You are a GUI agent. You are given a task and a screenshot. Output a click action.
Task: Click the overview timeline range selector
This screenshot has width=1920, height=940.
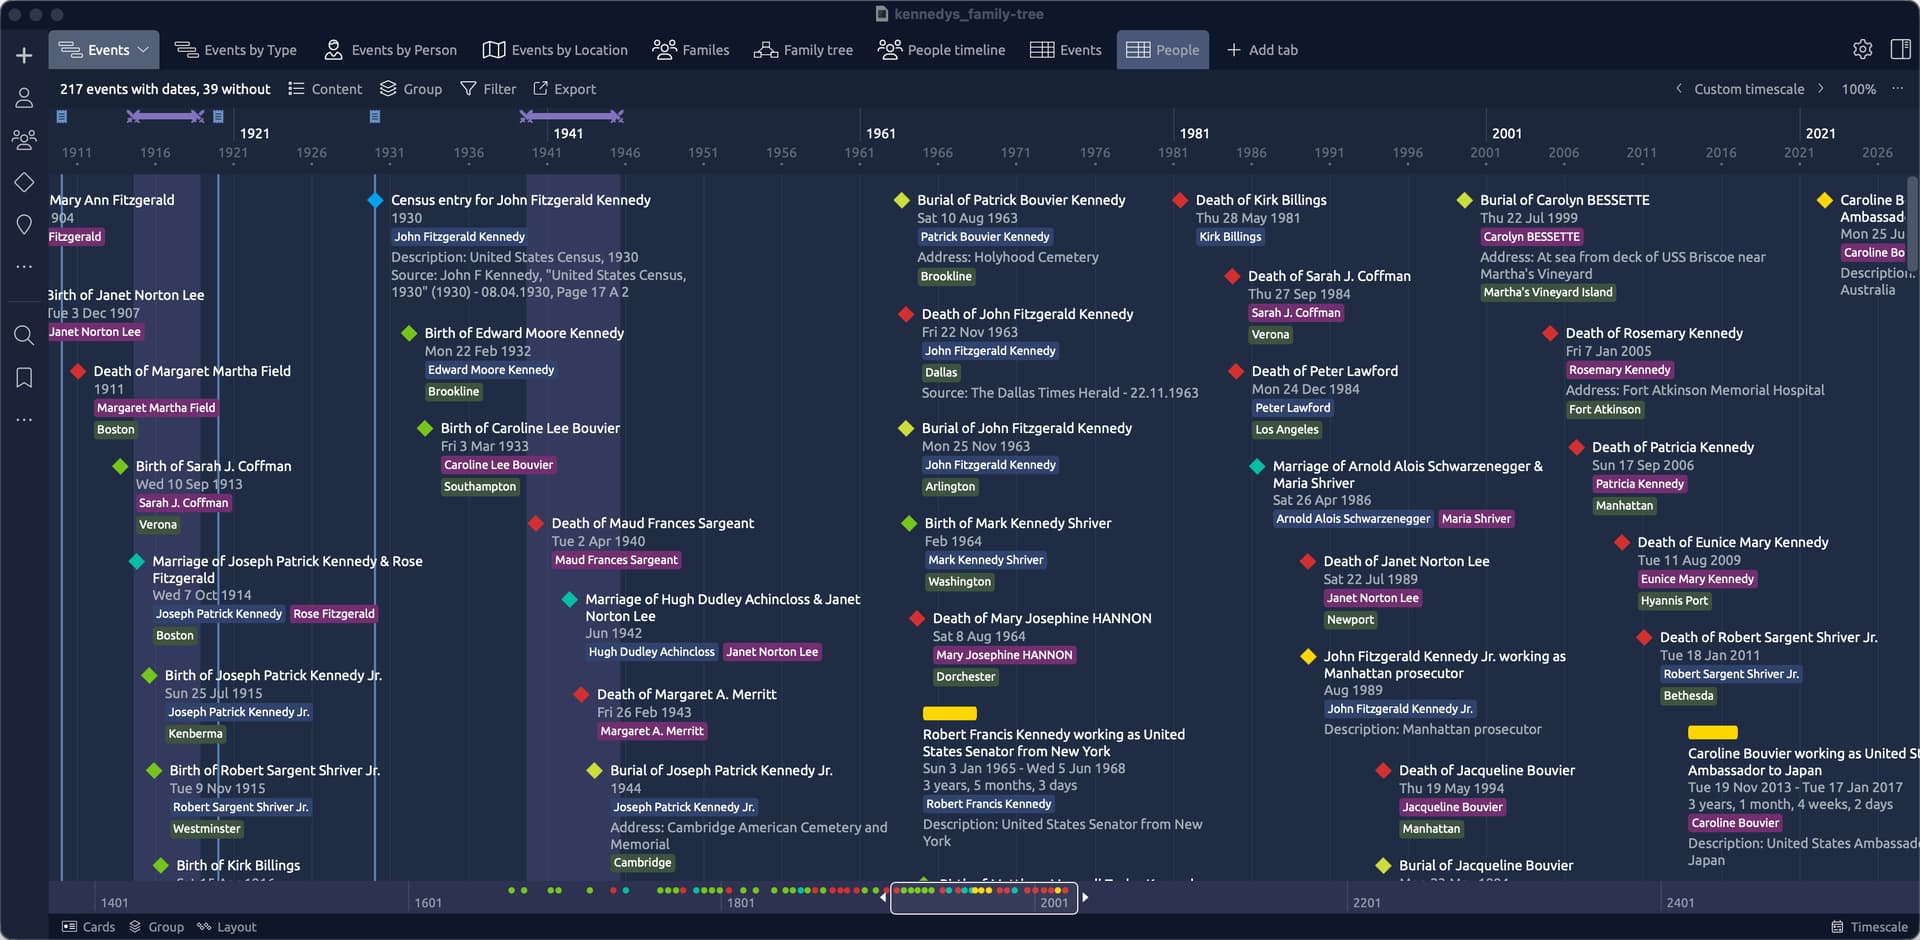[x=983, y=897]
